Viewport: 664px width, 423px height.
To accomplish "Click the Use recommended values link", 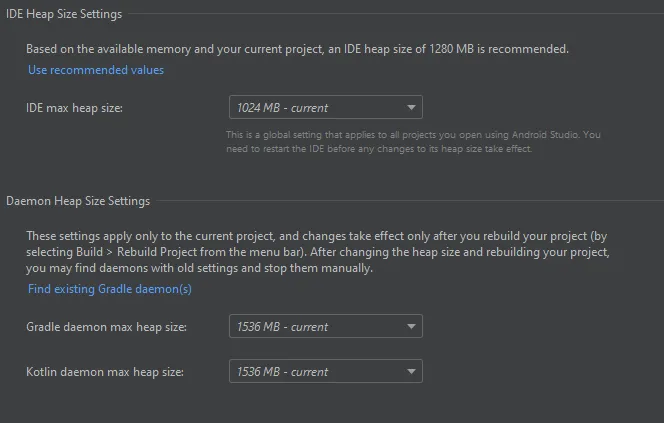I will [x=96, y=70].
